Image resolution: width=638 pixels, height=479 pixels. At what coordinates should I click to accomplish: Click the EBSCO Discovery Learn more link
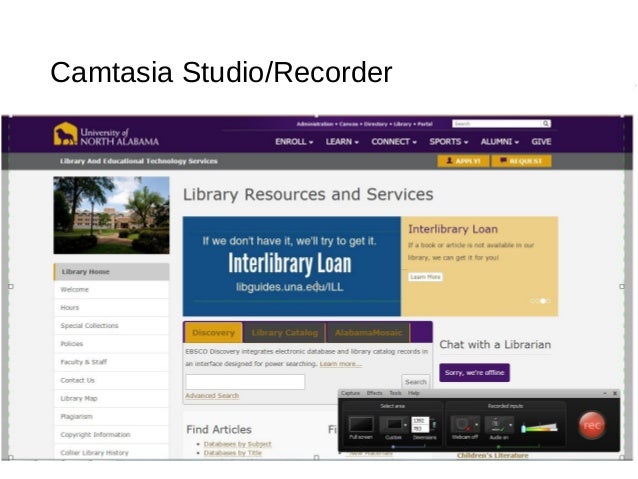coord(340,364)
